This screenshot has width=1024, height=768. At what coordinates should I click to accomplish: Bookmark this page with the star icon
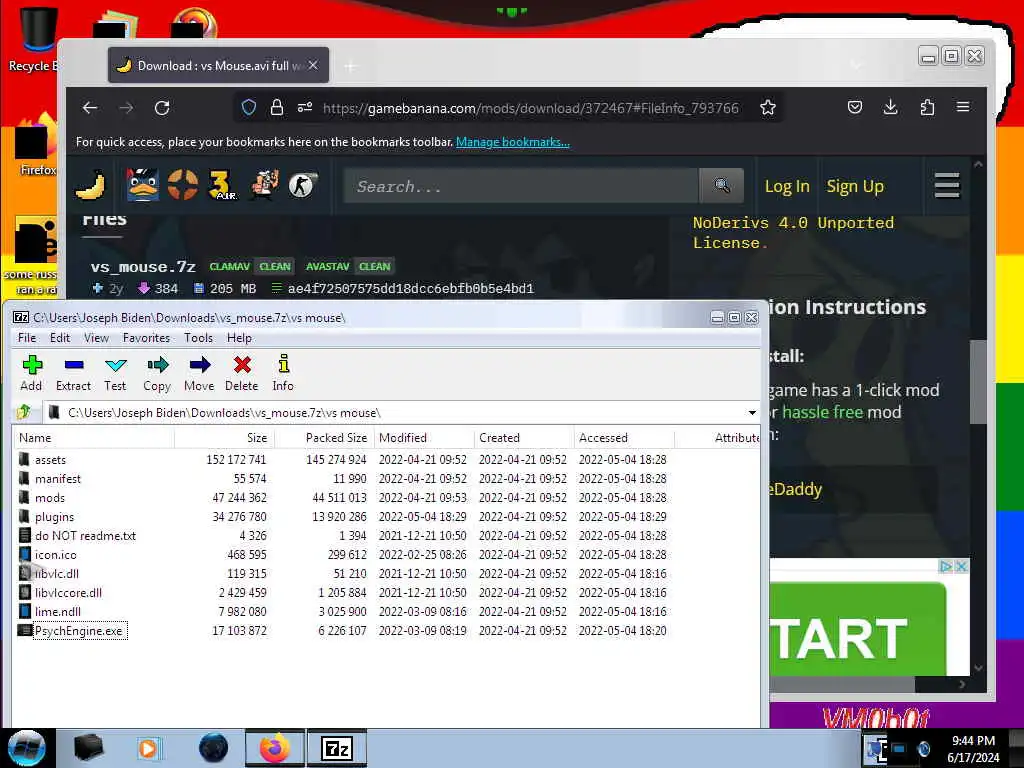tap(768, 108)
